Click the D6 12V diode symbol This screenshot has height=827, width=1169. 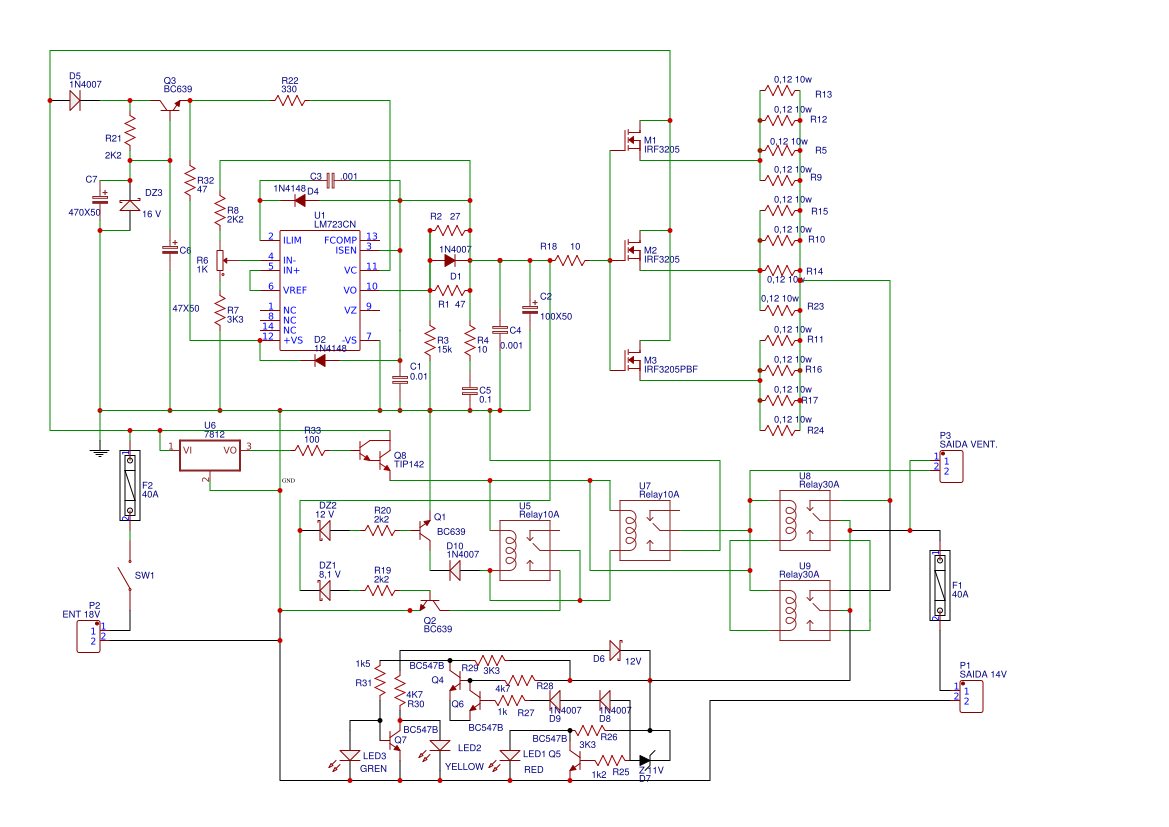pos(615,650)
